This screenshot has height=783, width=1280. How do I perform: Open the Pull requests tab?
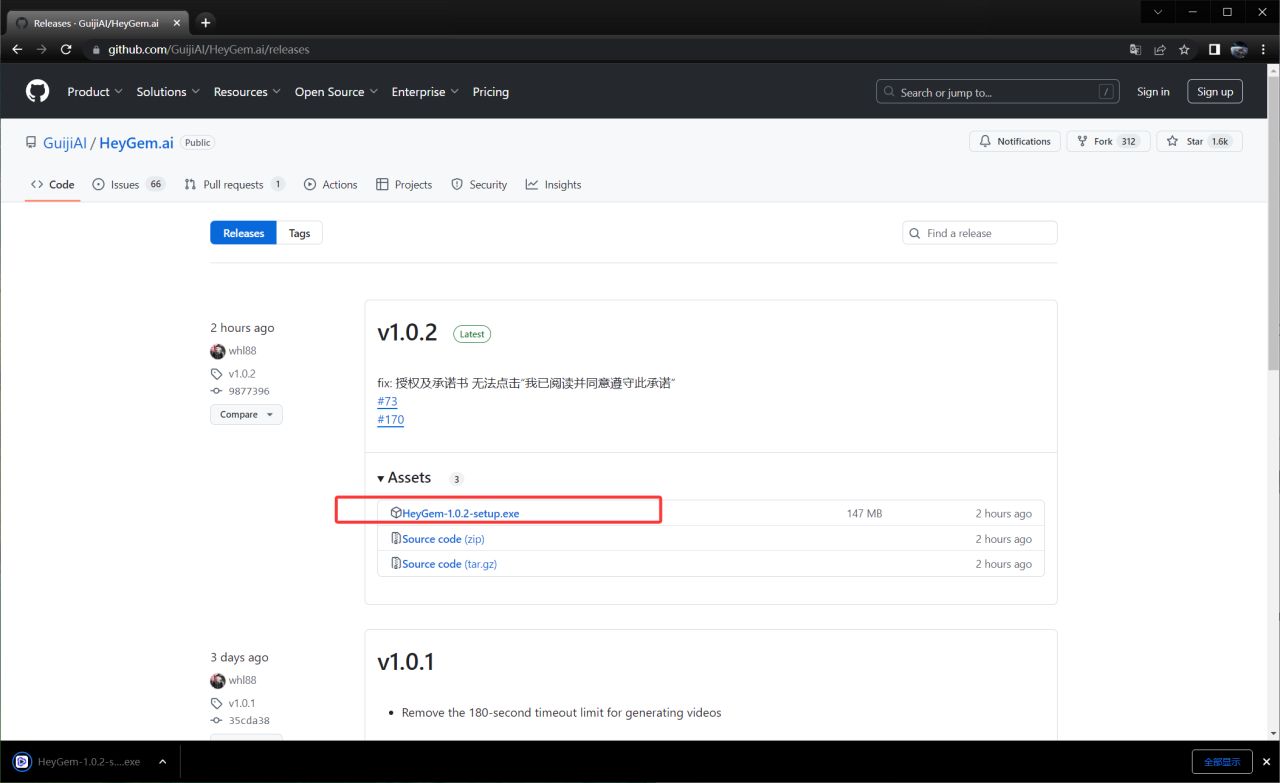pyautogui.click(x=235, y=185)
